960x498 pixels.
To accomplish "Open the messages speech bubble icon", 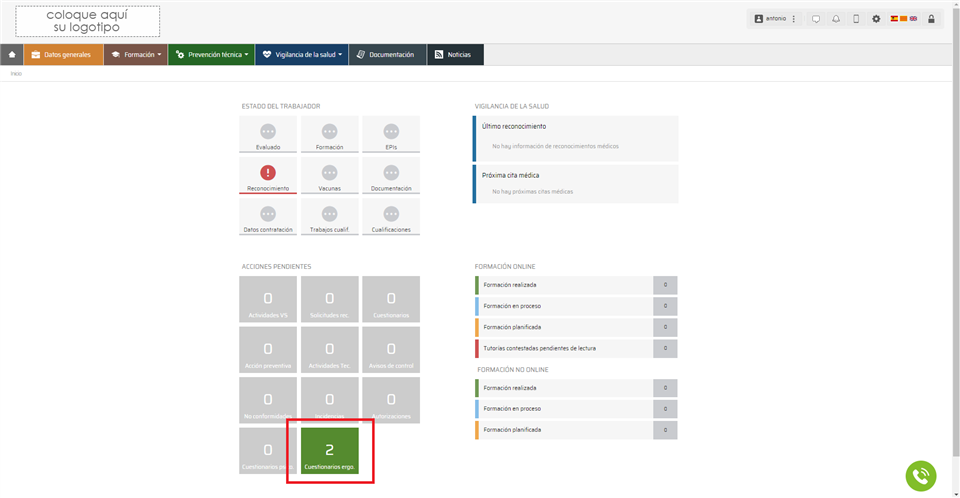I will 816,19.
